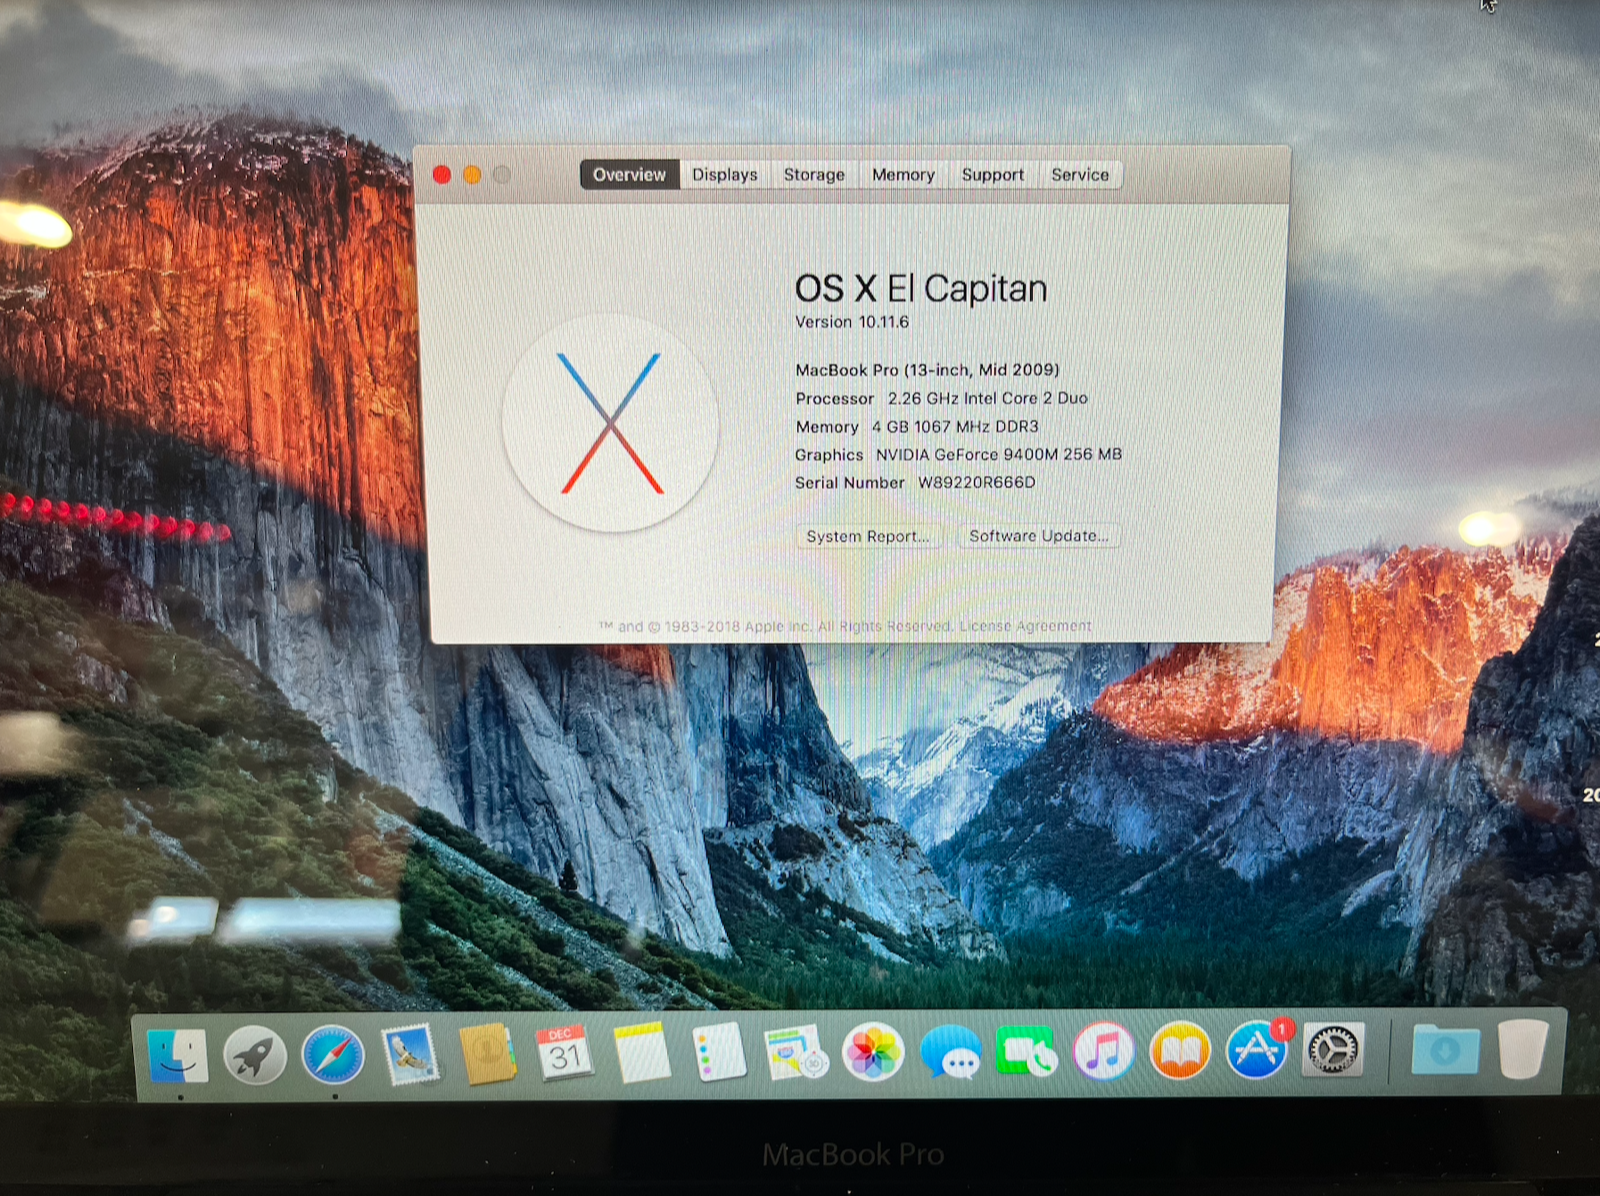Switch to the Storage tab

point(814,174)
